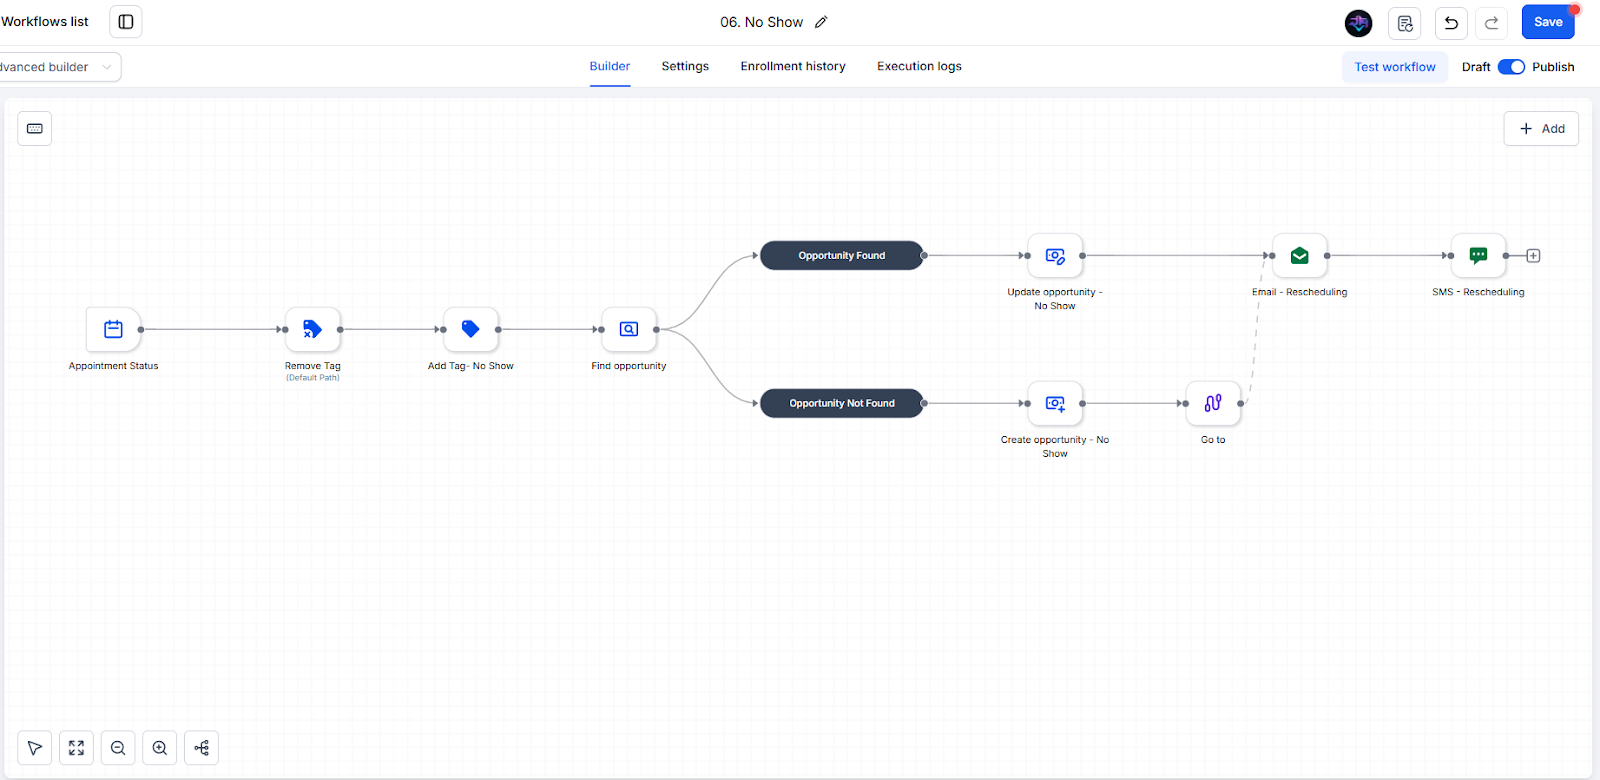Click the workflow title 06. No Show
This screenshot has height=780, width=1600.
pyautogui.click(x=762, y=22)
